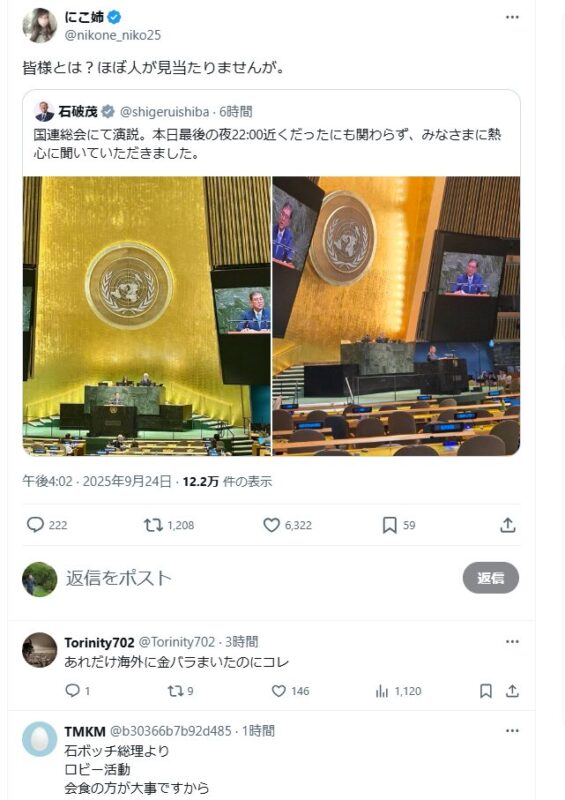
Task: Open the right UN hall photo
Action: [397, 316]
